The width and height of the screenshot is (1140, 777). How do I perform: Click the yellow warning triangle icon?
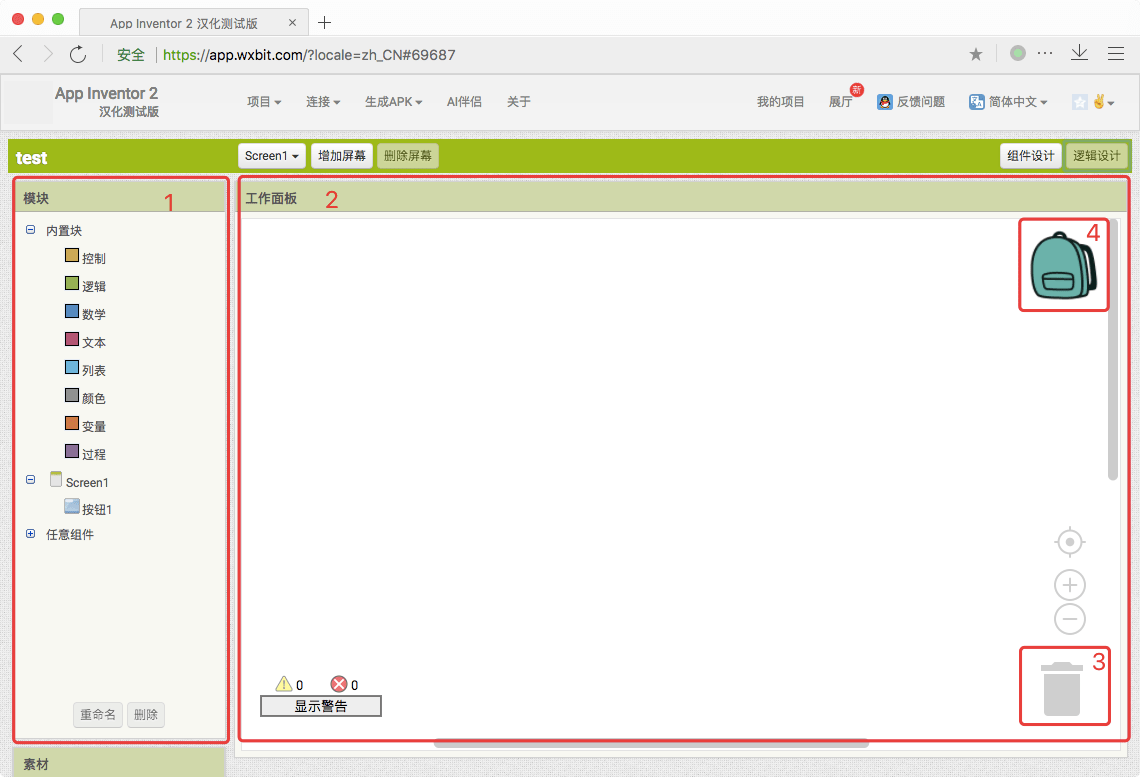[x=284, y=684]
